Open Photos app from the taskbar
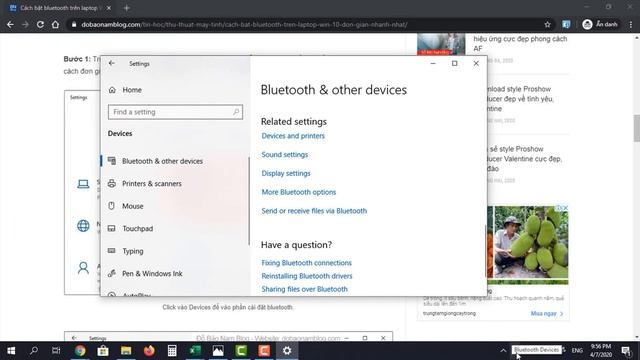The height and width of the screenshot is (360, 640). (x=218, y=351)
